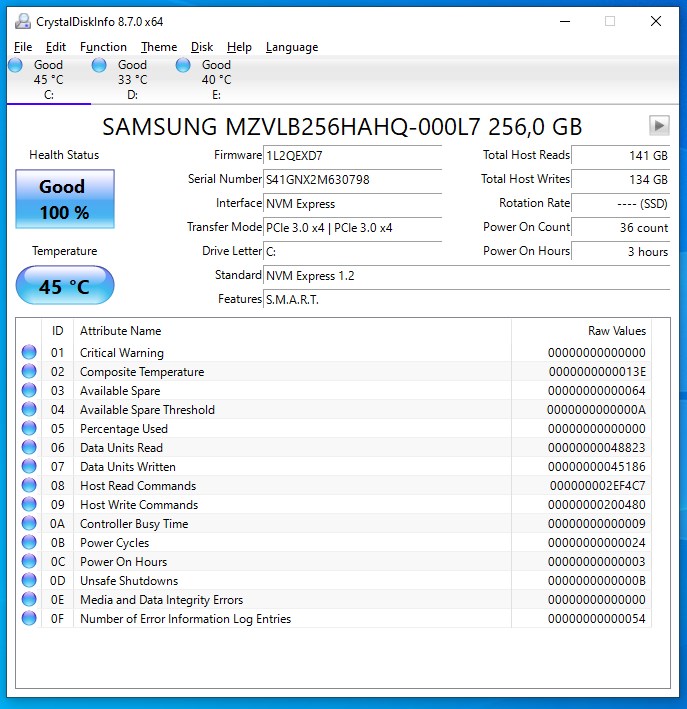Click the status icon for Unsafe Shutdowns

pyautogui.click(x=29, y=580)
